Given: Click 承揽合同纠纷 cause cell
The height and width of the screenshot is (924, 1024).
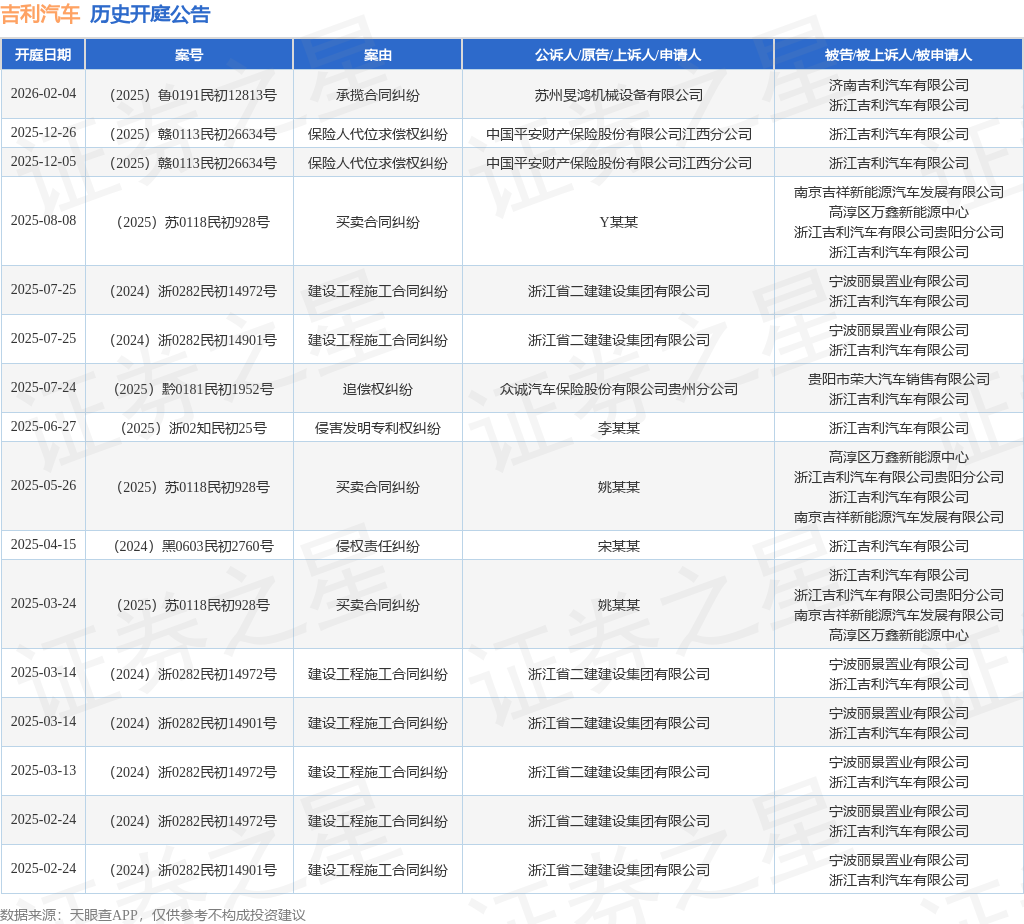Looking at the screenshot, I should 377,95.
